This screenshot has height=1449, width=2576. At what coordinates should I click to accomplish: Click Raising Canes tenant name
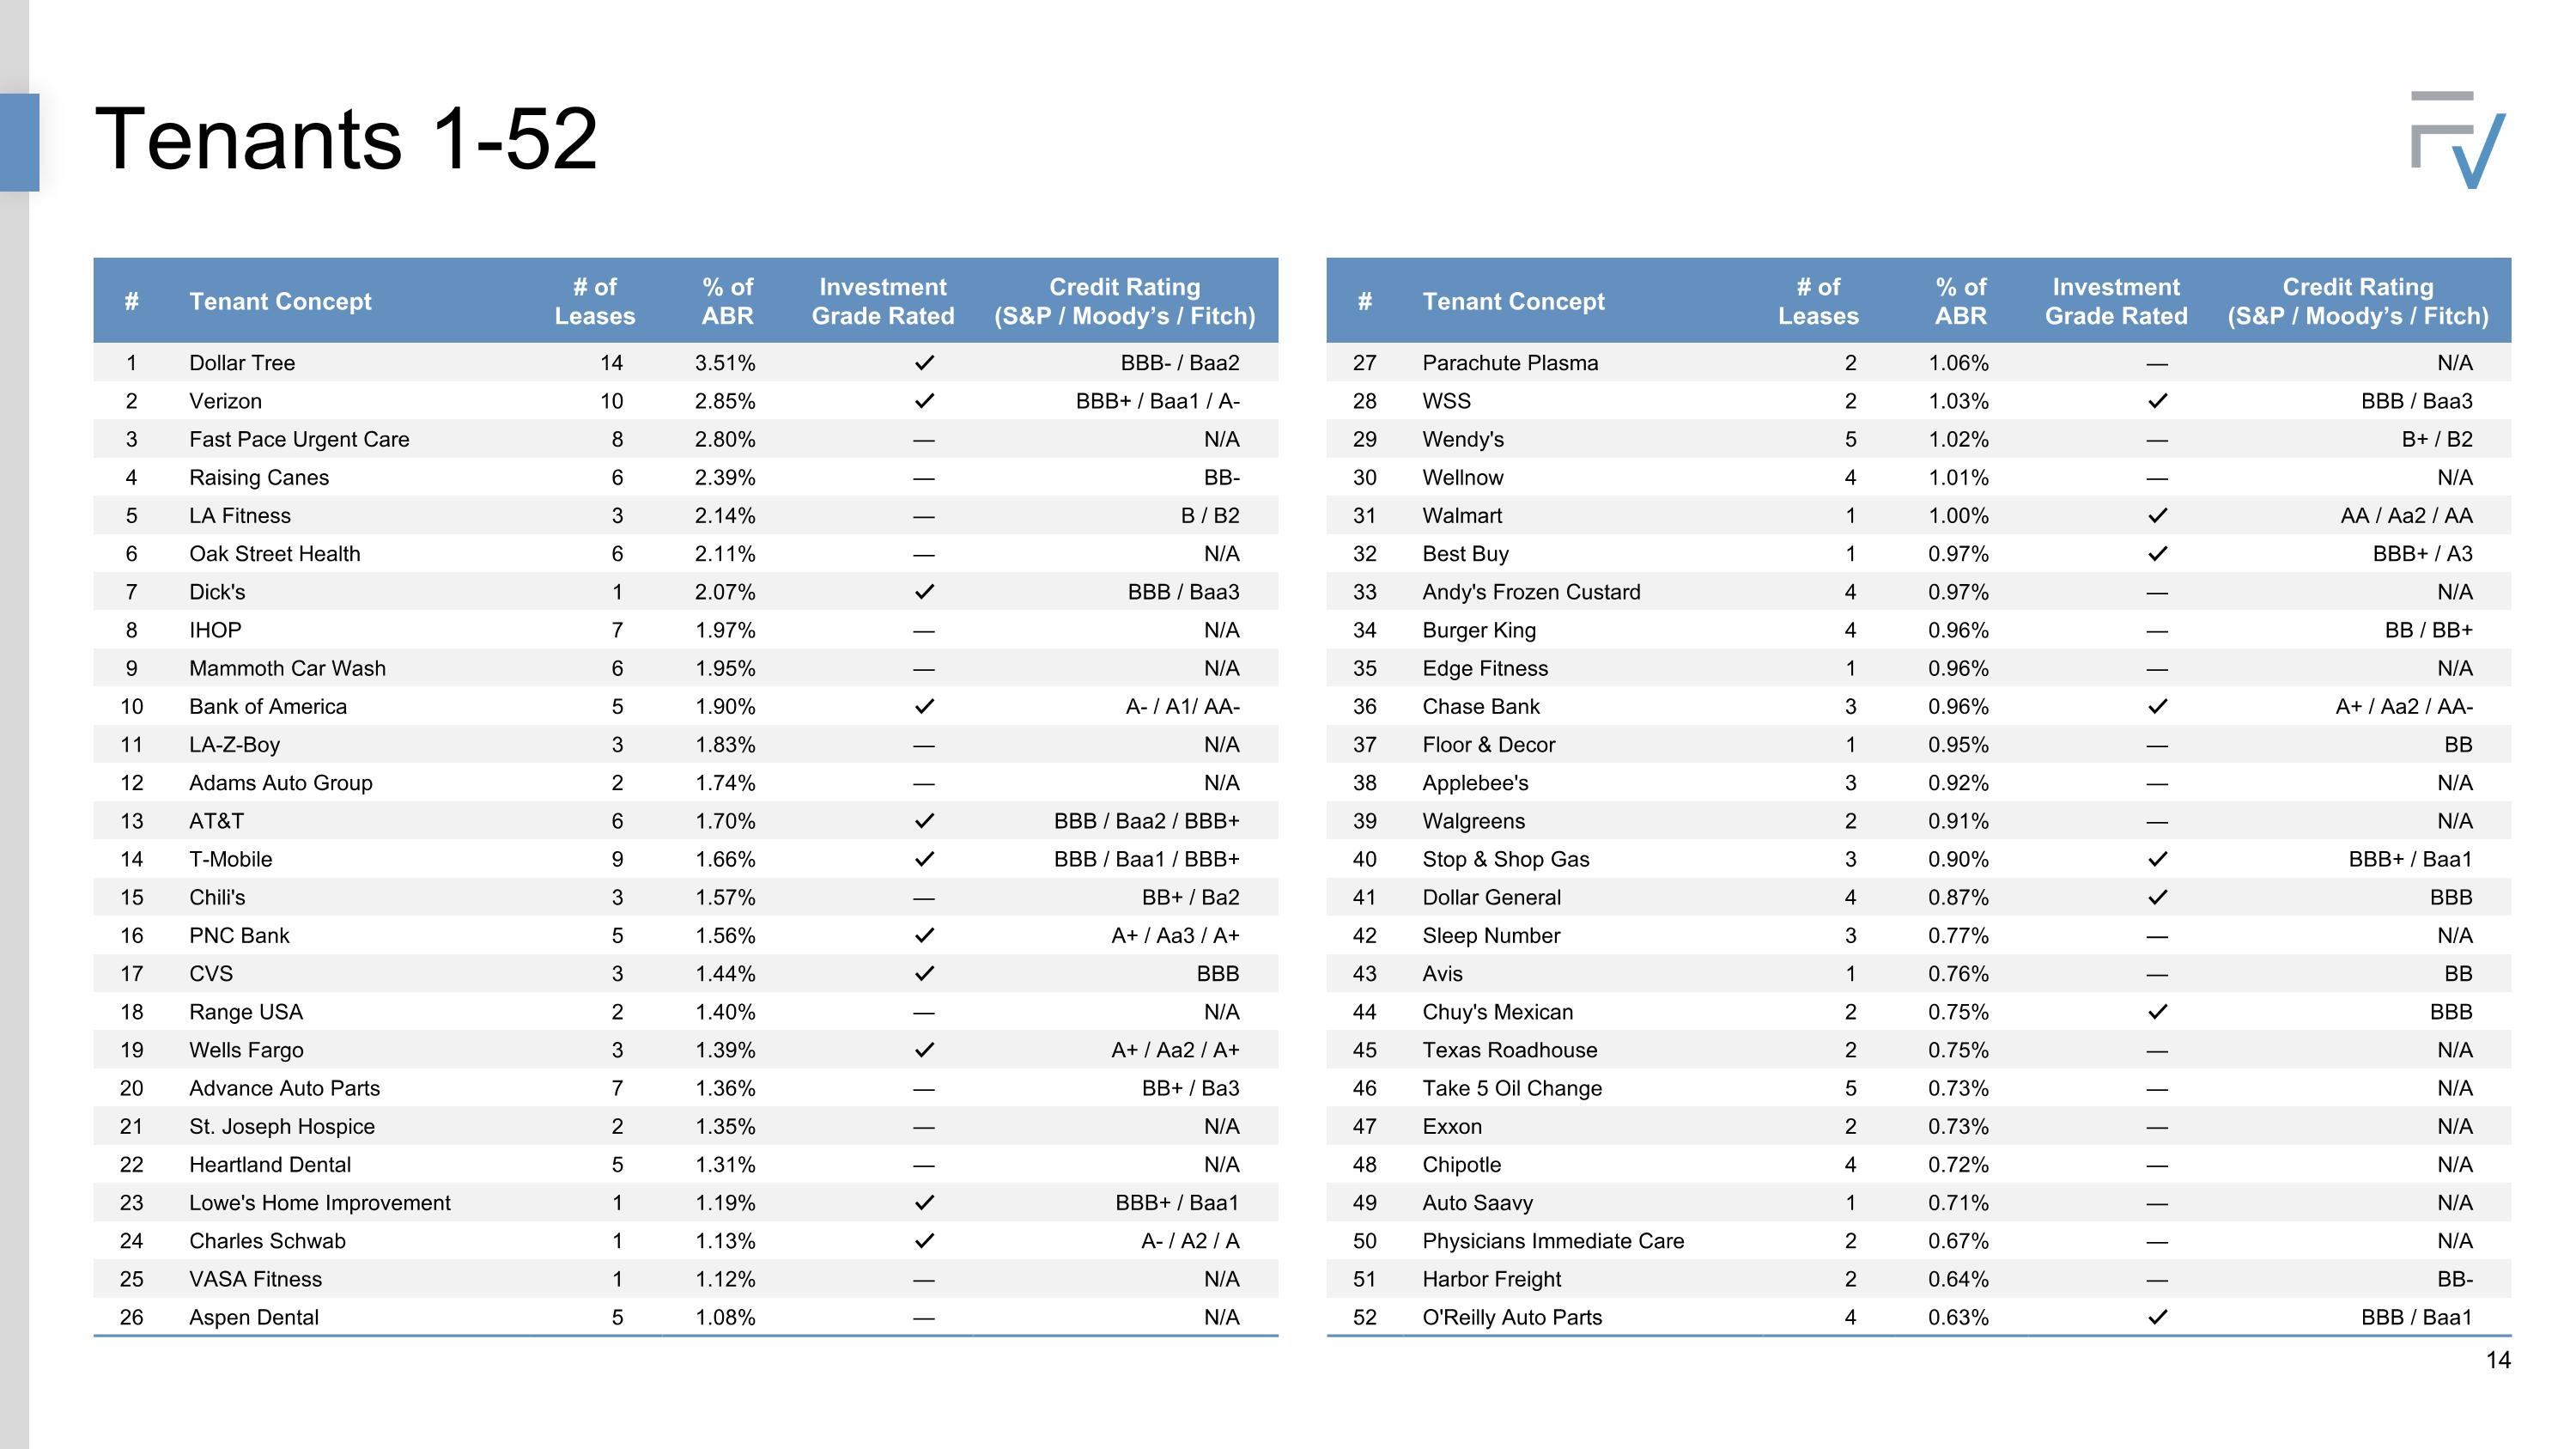tap(259, 478)
